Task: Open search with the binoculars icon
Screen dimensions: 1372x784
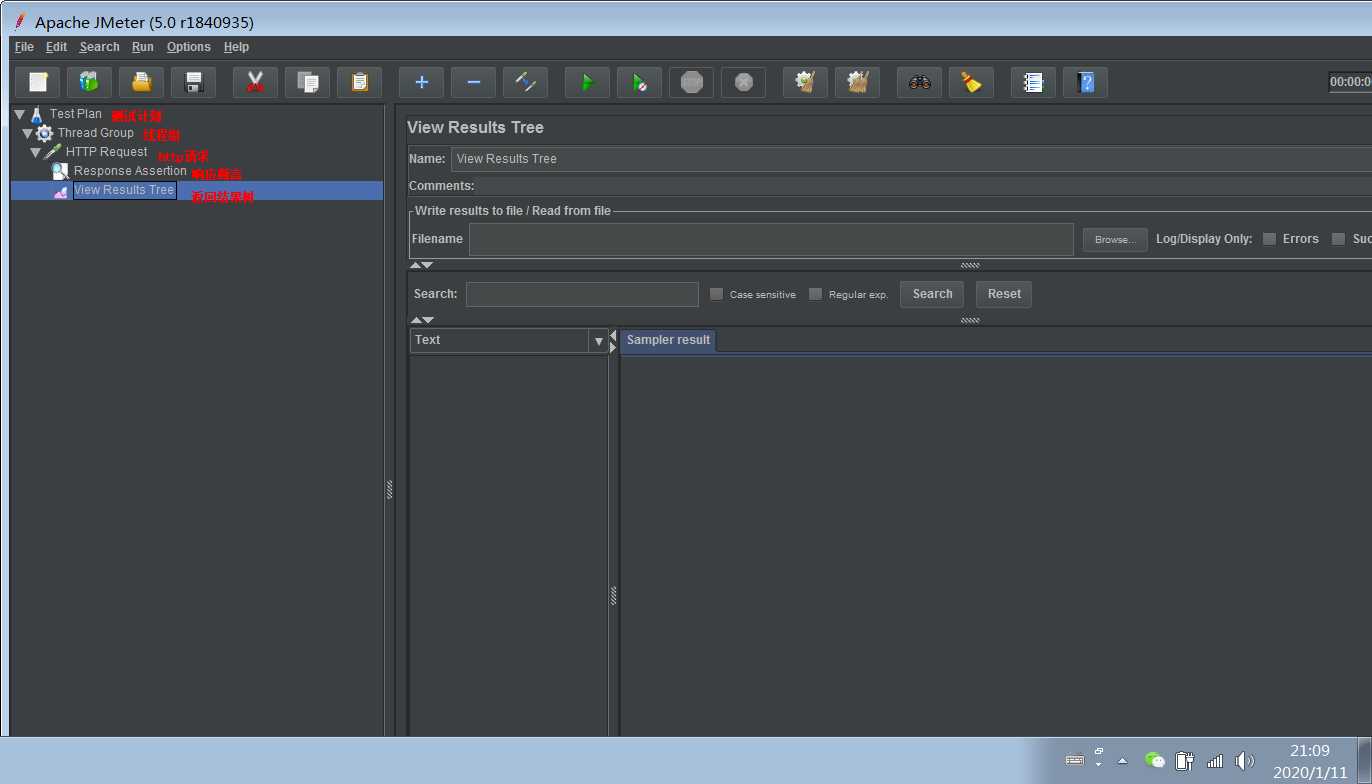Action: coord(920,82)
